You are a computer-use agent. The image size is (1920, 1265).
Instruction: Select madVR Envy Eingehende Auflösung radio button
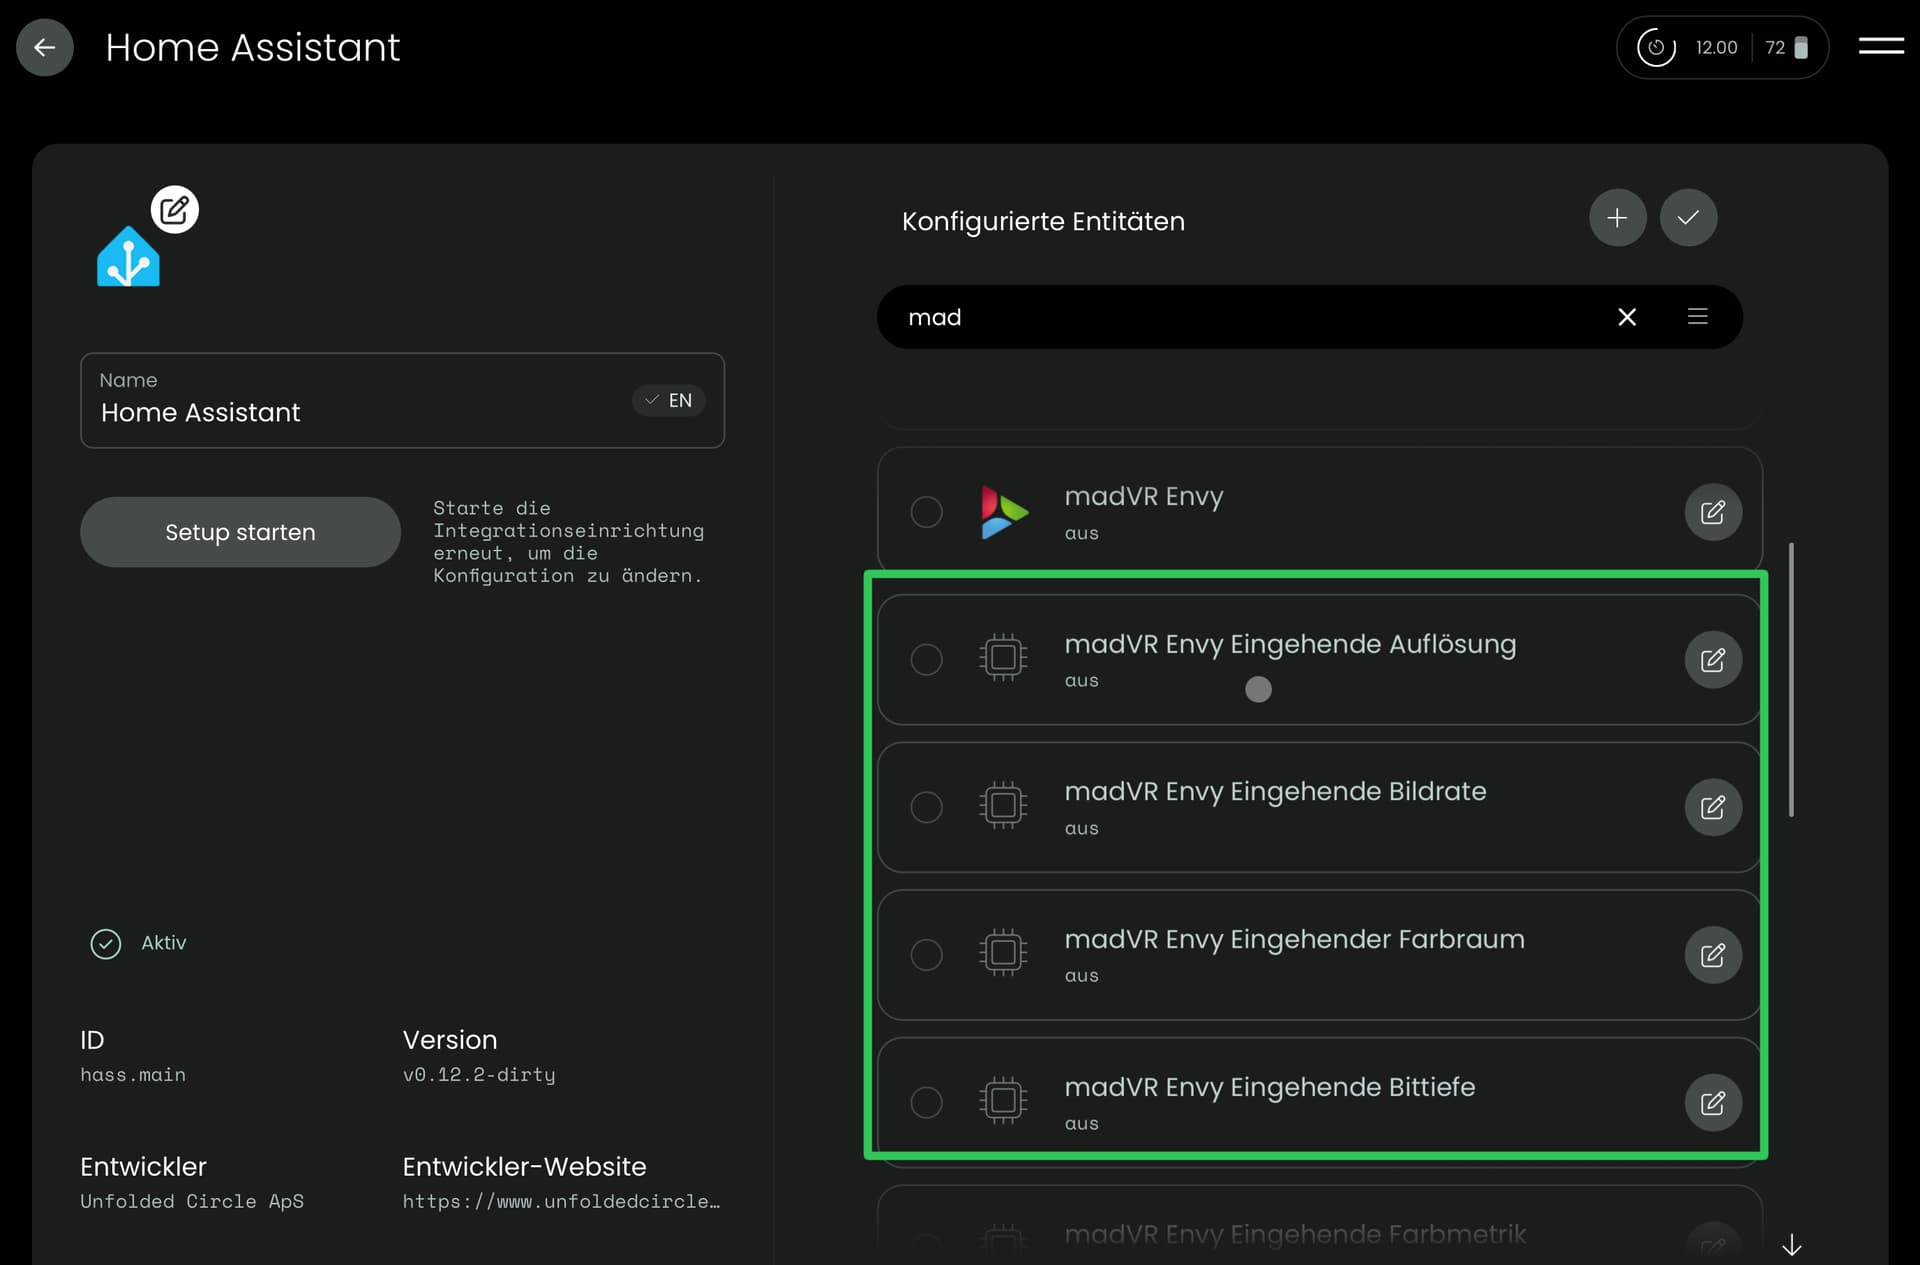(926, 660)
